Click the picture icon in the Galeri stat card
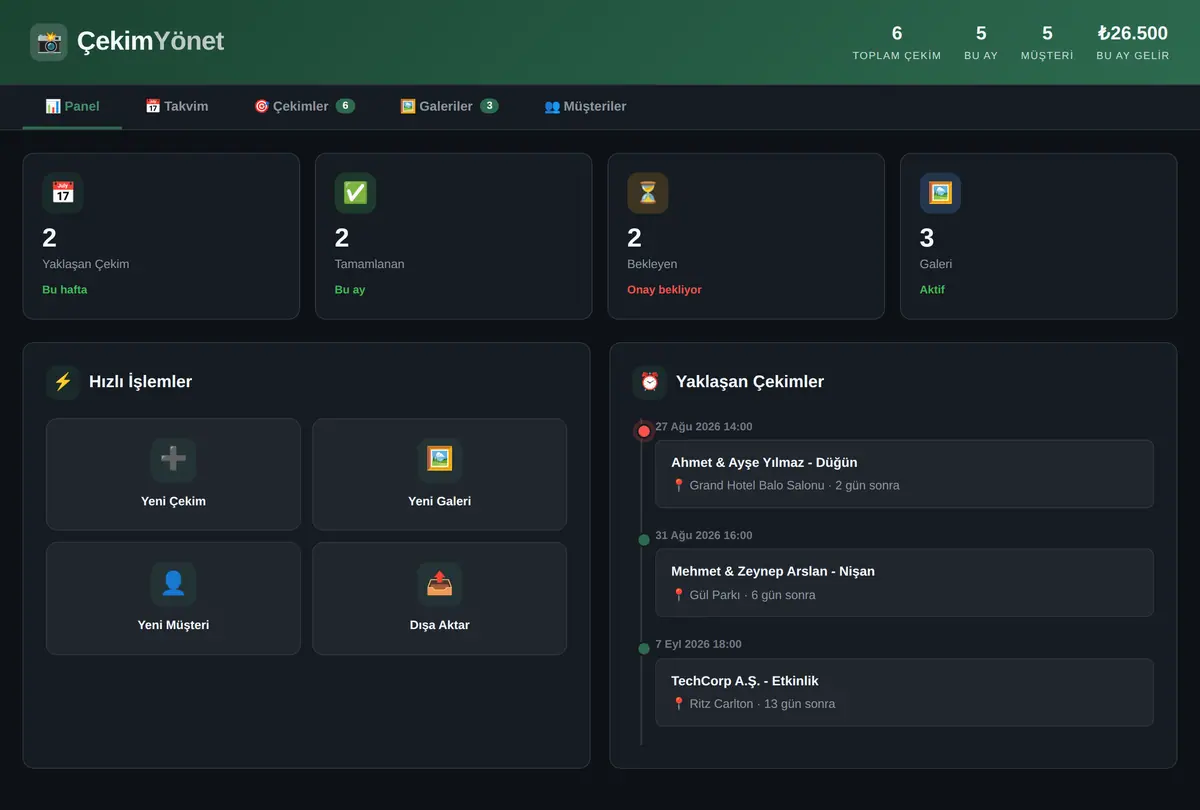 tap(940, 193)
